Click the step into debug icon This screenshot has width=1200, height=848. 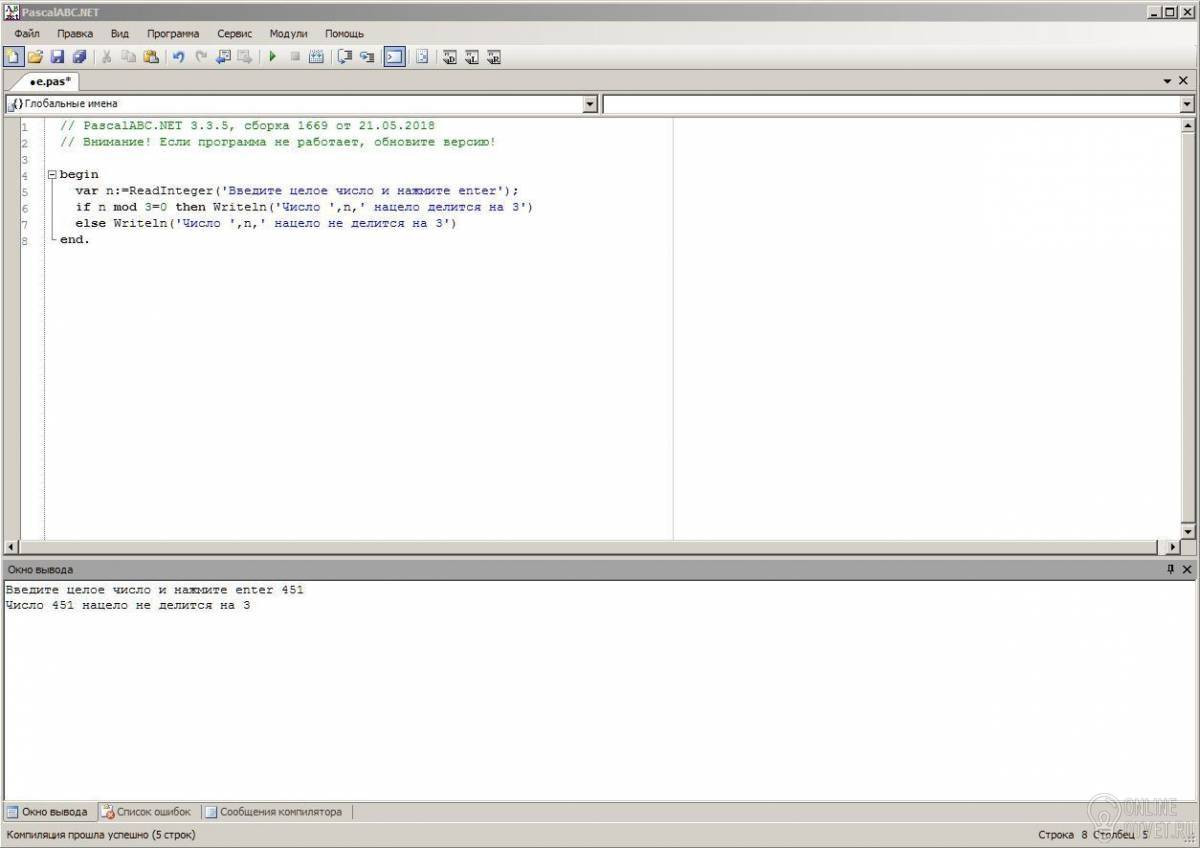pos(367,57)
